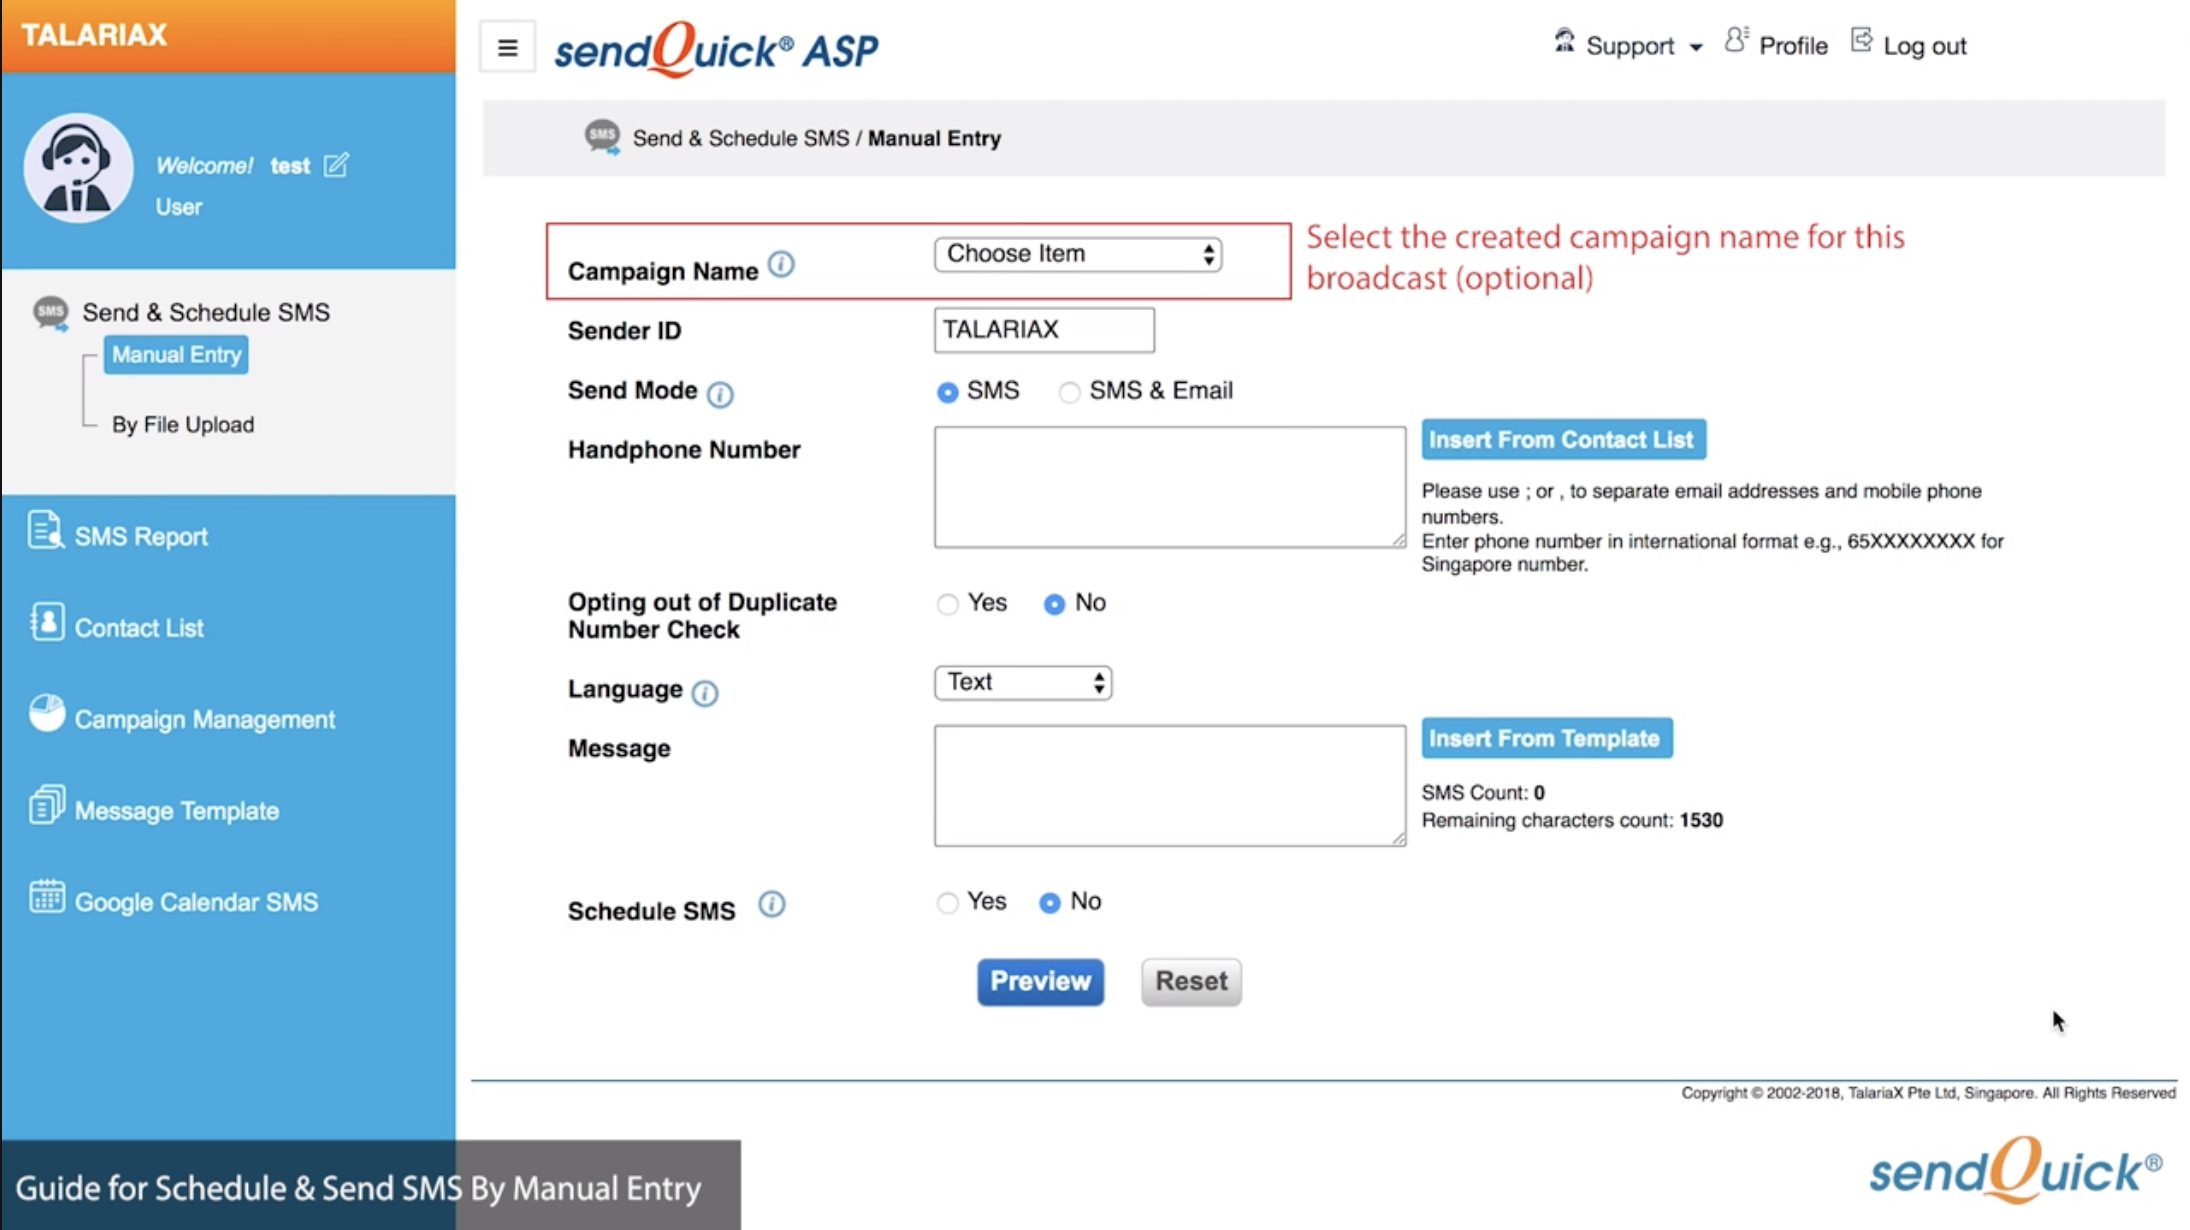The height and width of the screenshot is (1230, 2190).
Task: Click the Log out link
Action: click(x=1924, y=46)
